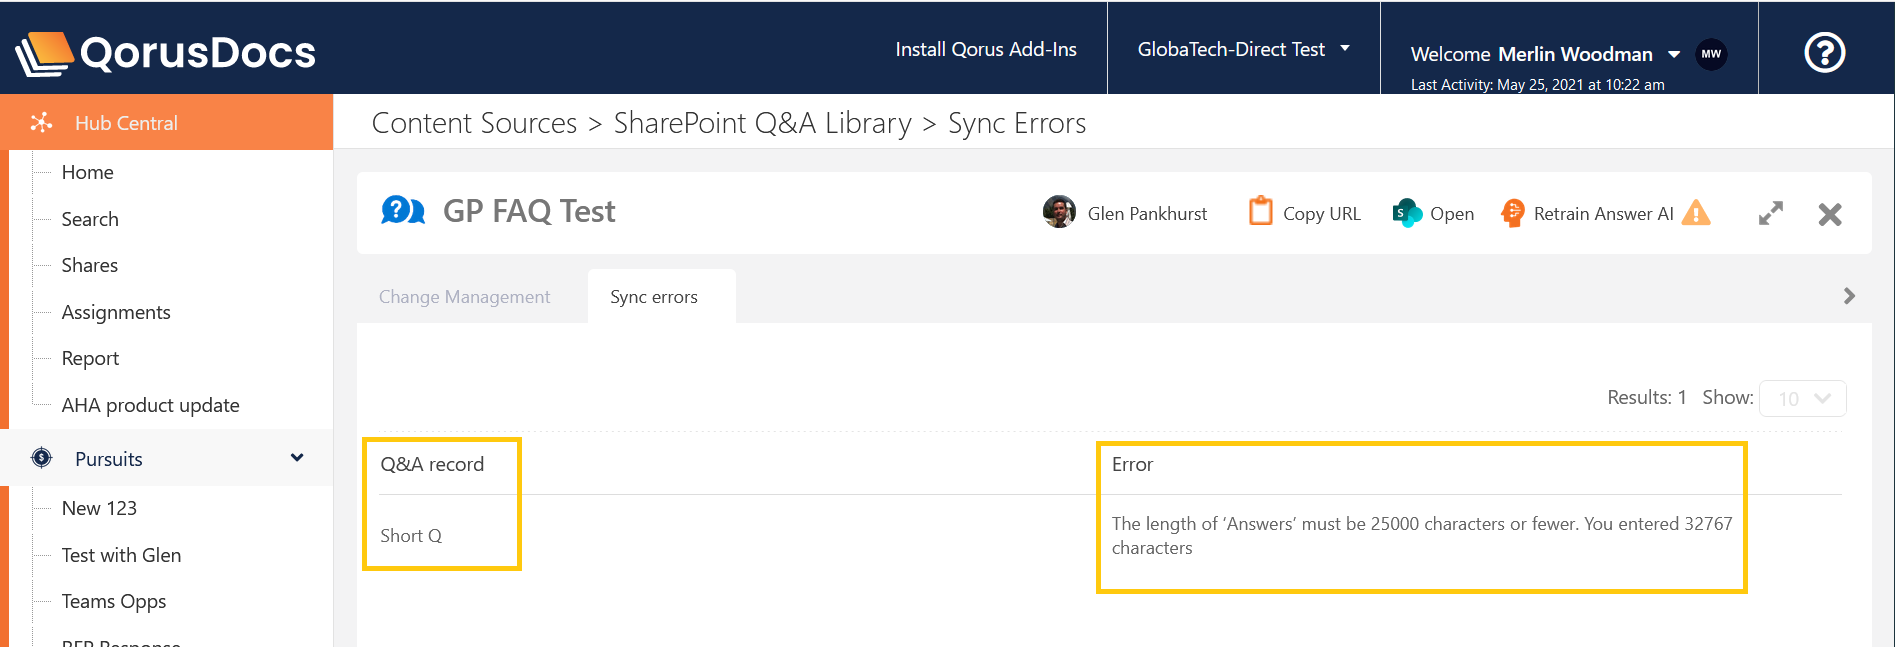Click the Retrain Answer AI icon

click(1512, 213)
